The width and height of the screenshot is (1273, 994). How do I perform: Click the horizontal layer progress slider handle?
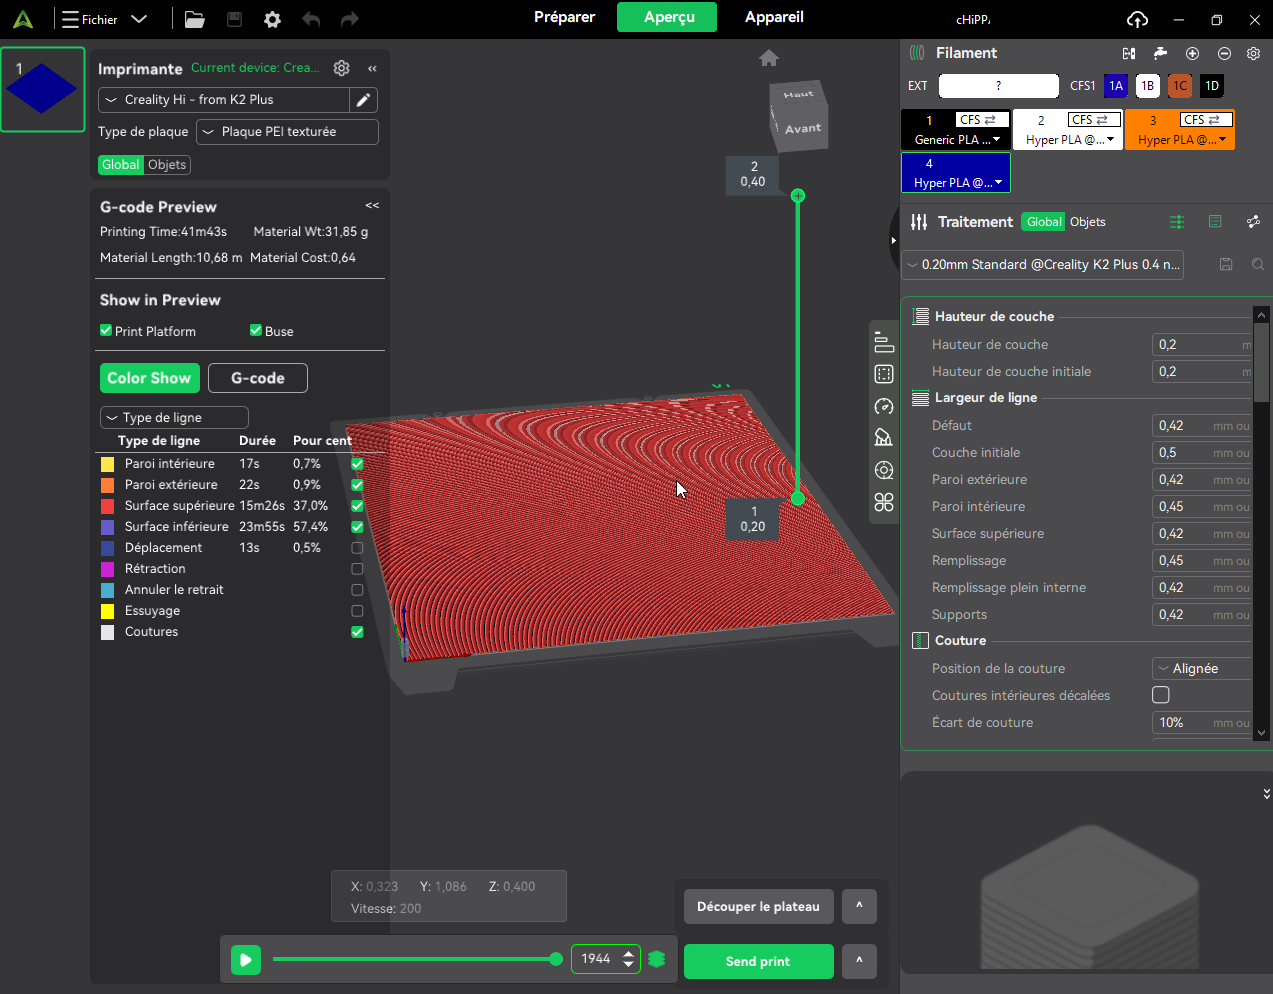pyautogui.click(x=556, y=959)
